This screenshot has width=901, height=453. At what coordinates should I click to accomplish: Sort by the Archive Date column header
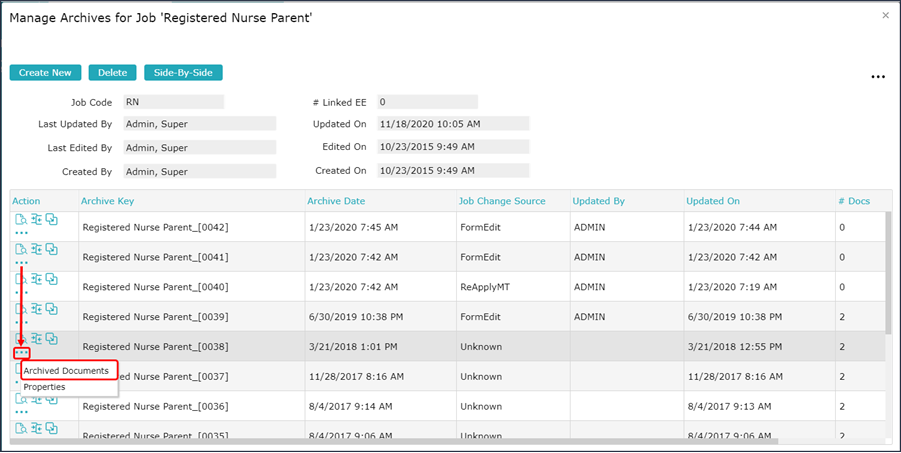click(335, 201)
